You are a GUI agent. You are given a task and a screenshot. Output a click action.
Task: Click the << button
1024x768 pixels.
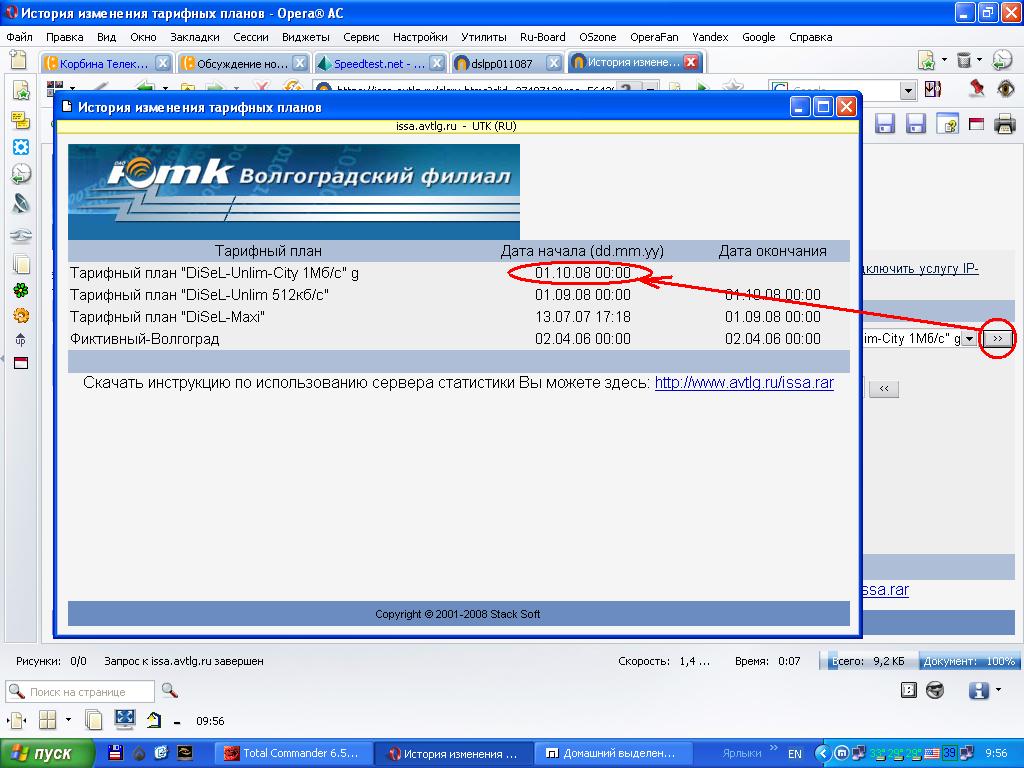pos(884,389)
